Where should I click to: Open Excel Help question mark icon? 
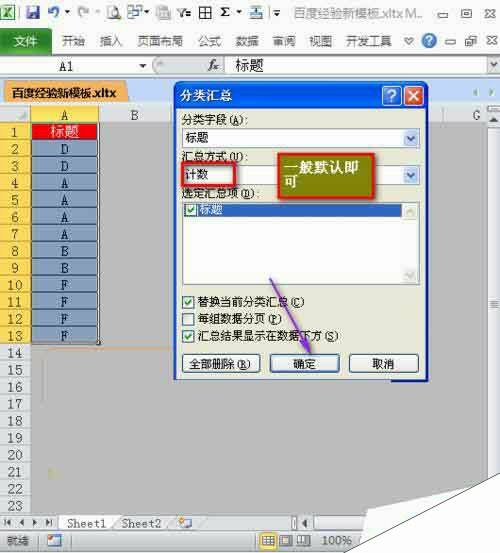[x=429, y=41]
